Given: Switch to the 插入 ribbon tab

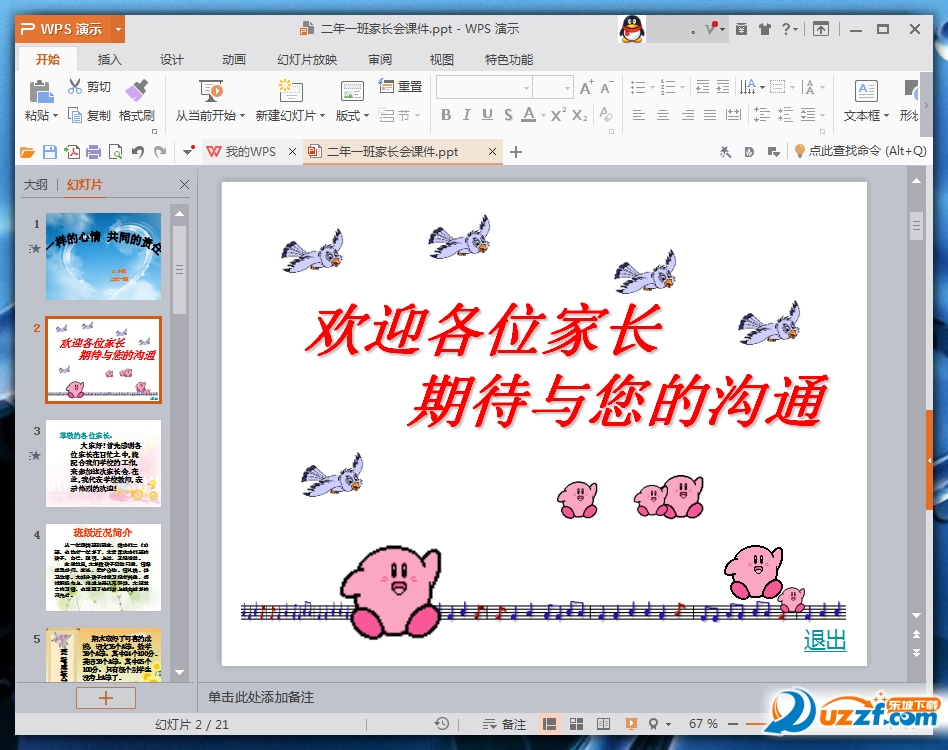Looking at the screenshot, I should (x=109, y=59).
